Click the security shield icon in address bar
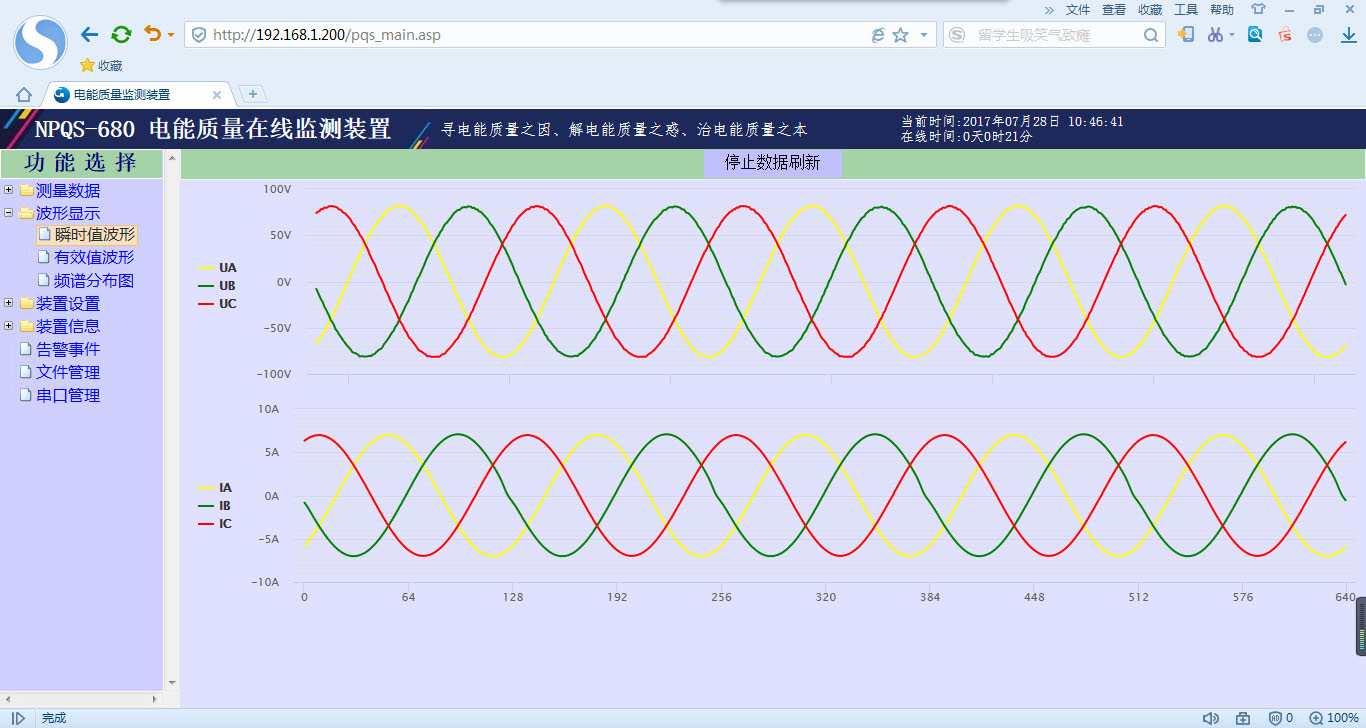 199,35
